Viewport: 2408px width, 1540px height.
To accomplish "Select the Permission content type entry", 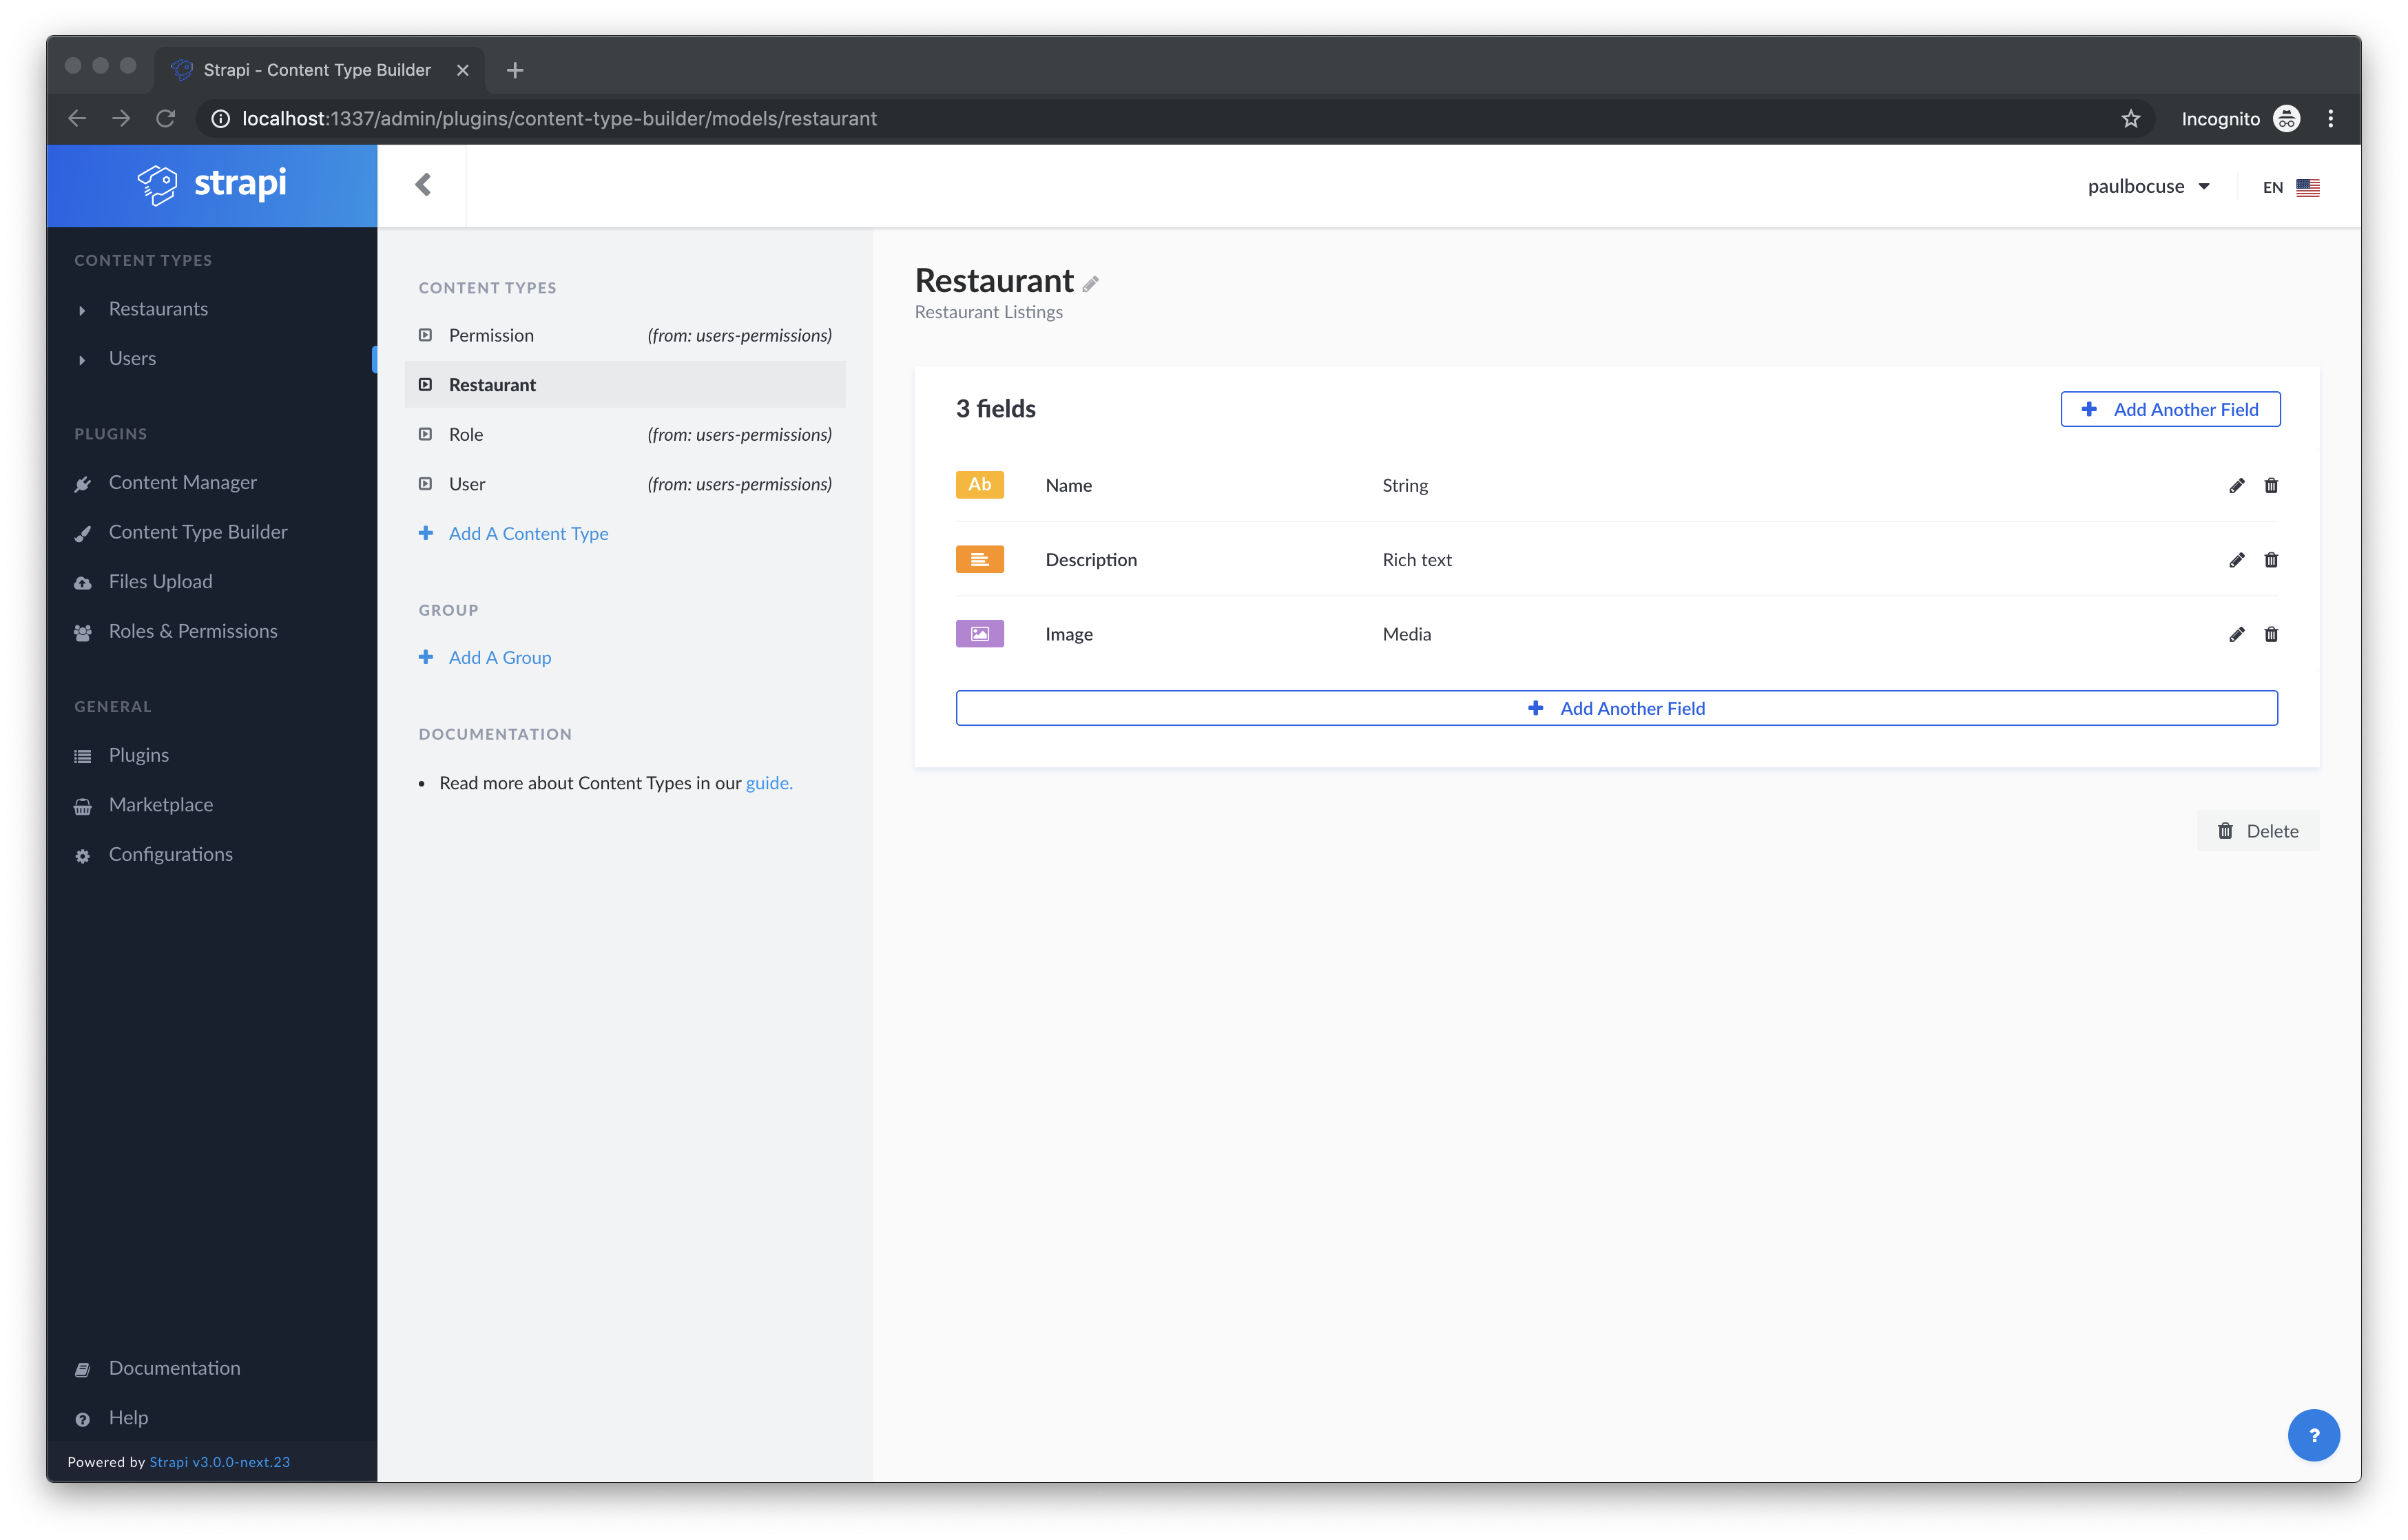I will pyautogui.click(x=491, y=335).
